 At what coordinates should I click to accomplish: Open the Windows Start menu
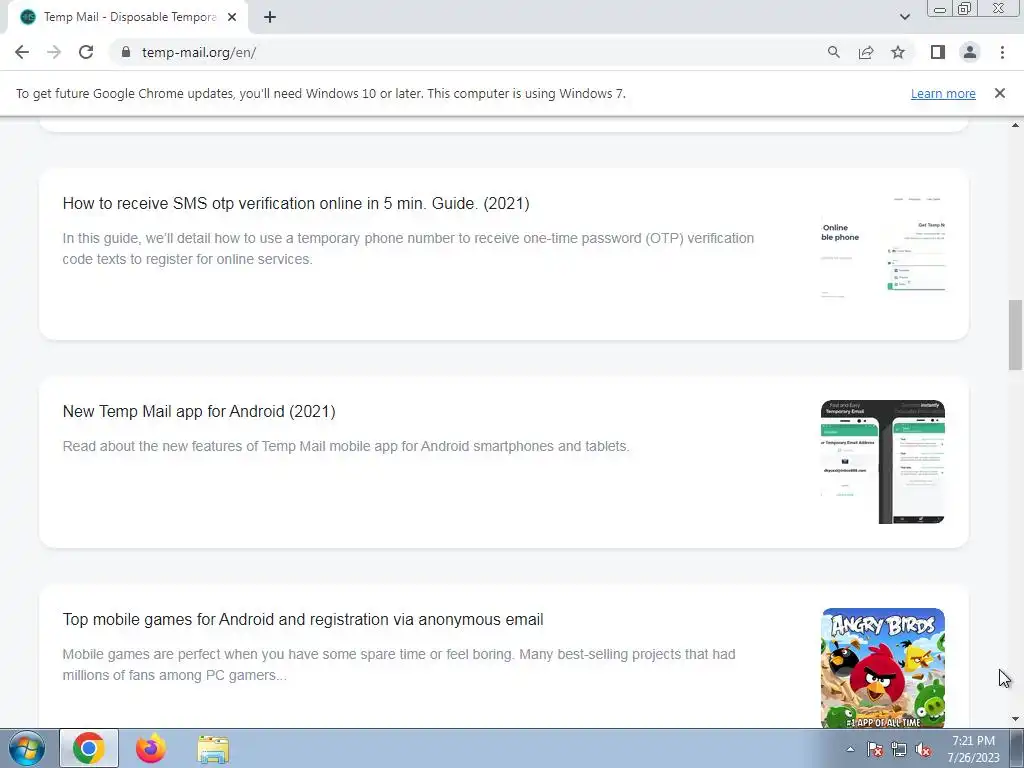27,748
